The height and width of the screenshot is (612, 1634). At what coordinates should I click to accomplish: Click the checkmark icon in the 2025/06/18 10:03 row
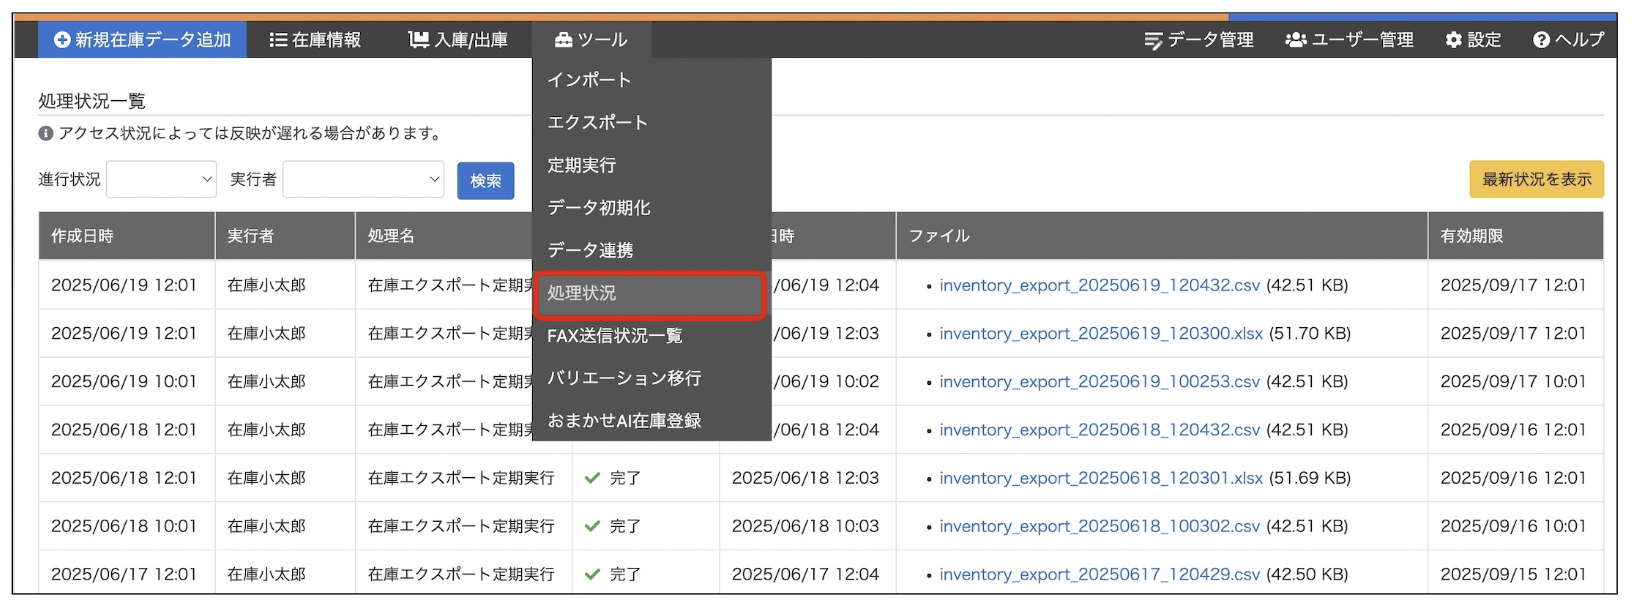592,526
